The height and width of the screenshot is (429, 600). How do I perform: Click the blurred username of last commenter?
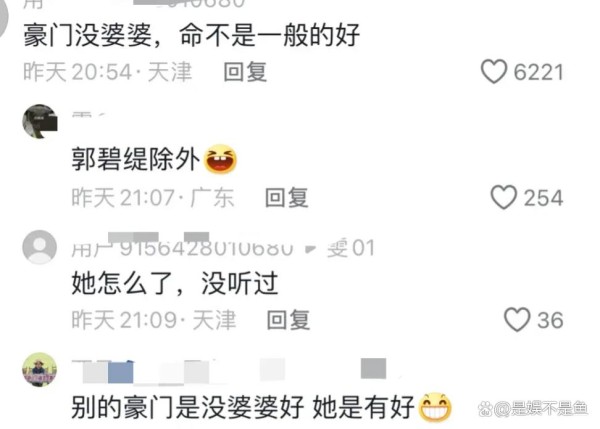point(230,371)
